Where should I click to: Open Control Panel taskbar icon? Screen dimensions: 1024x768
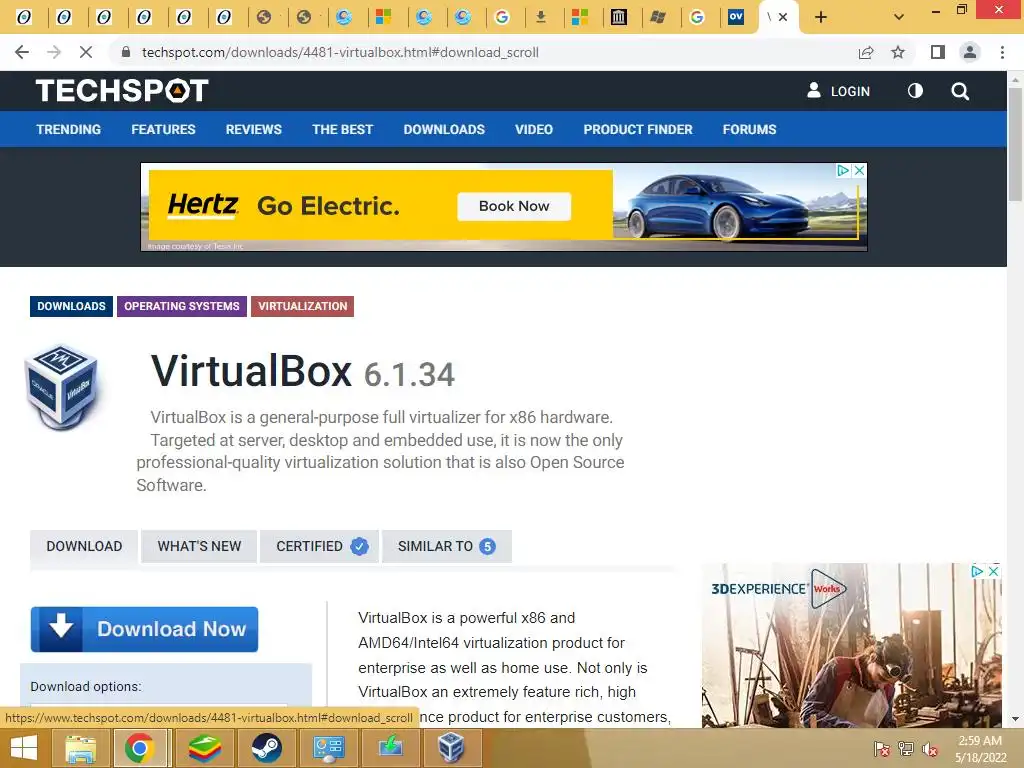click(x=328, y=748)
